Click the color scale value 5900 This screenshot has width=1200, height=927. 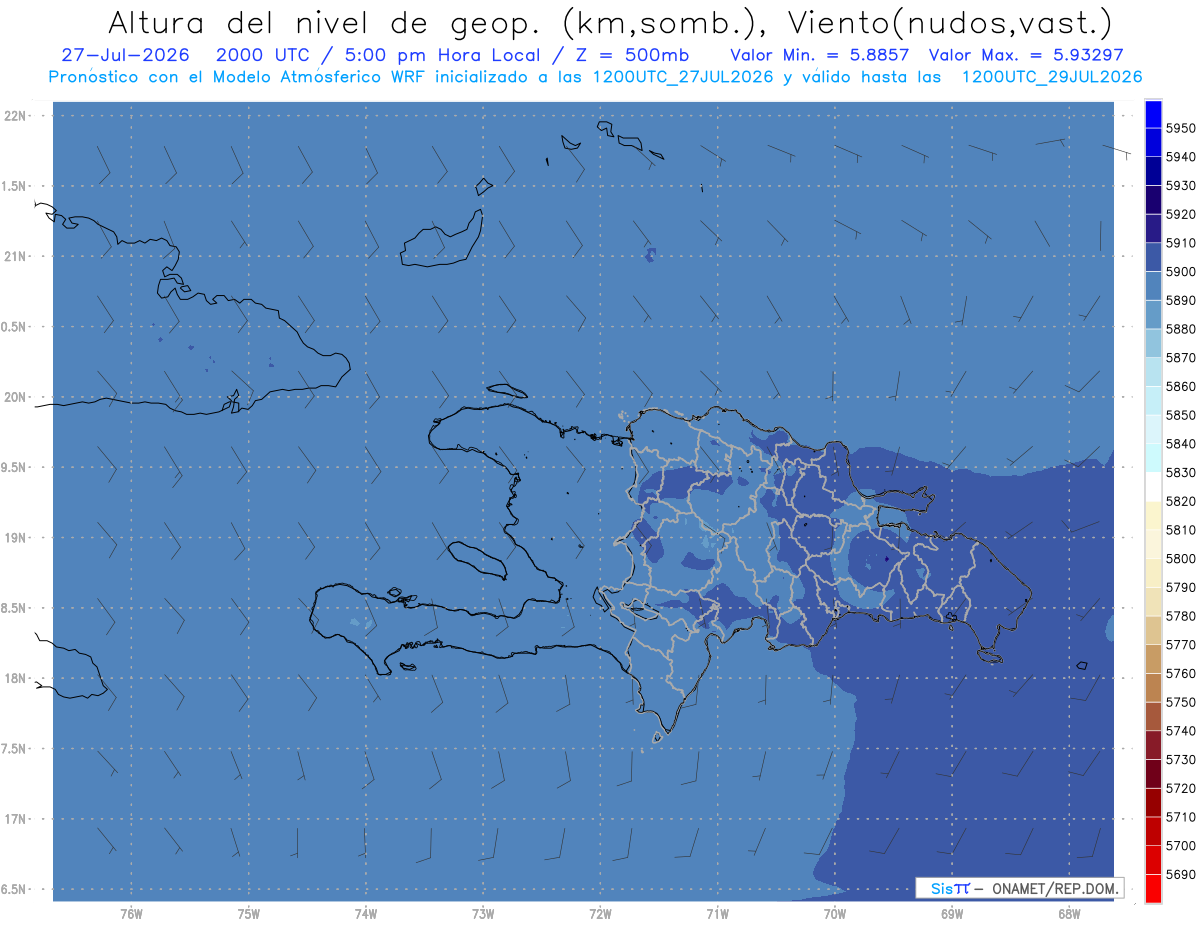[1180, 272]
